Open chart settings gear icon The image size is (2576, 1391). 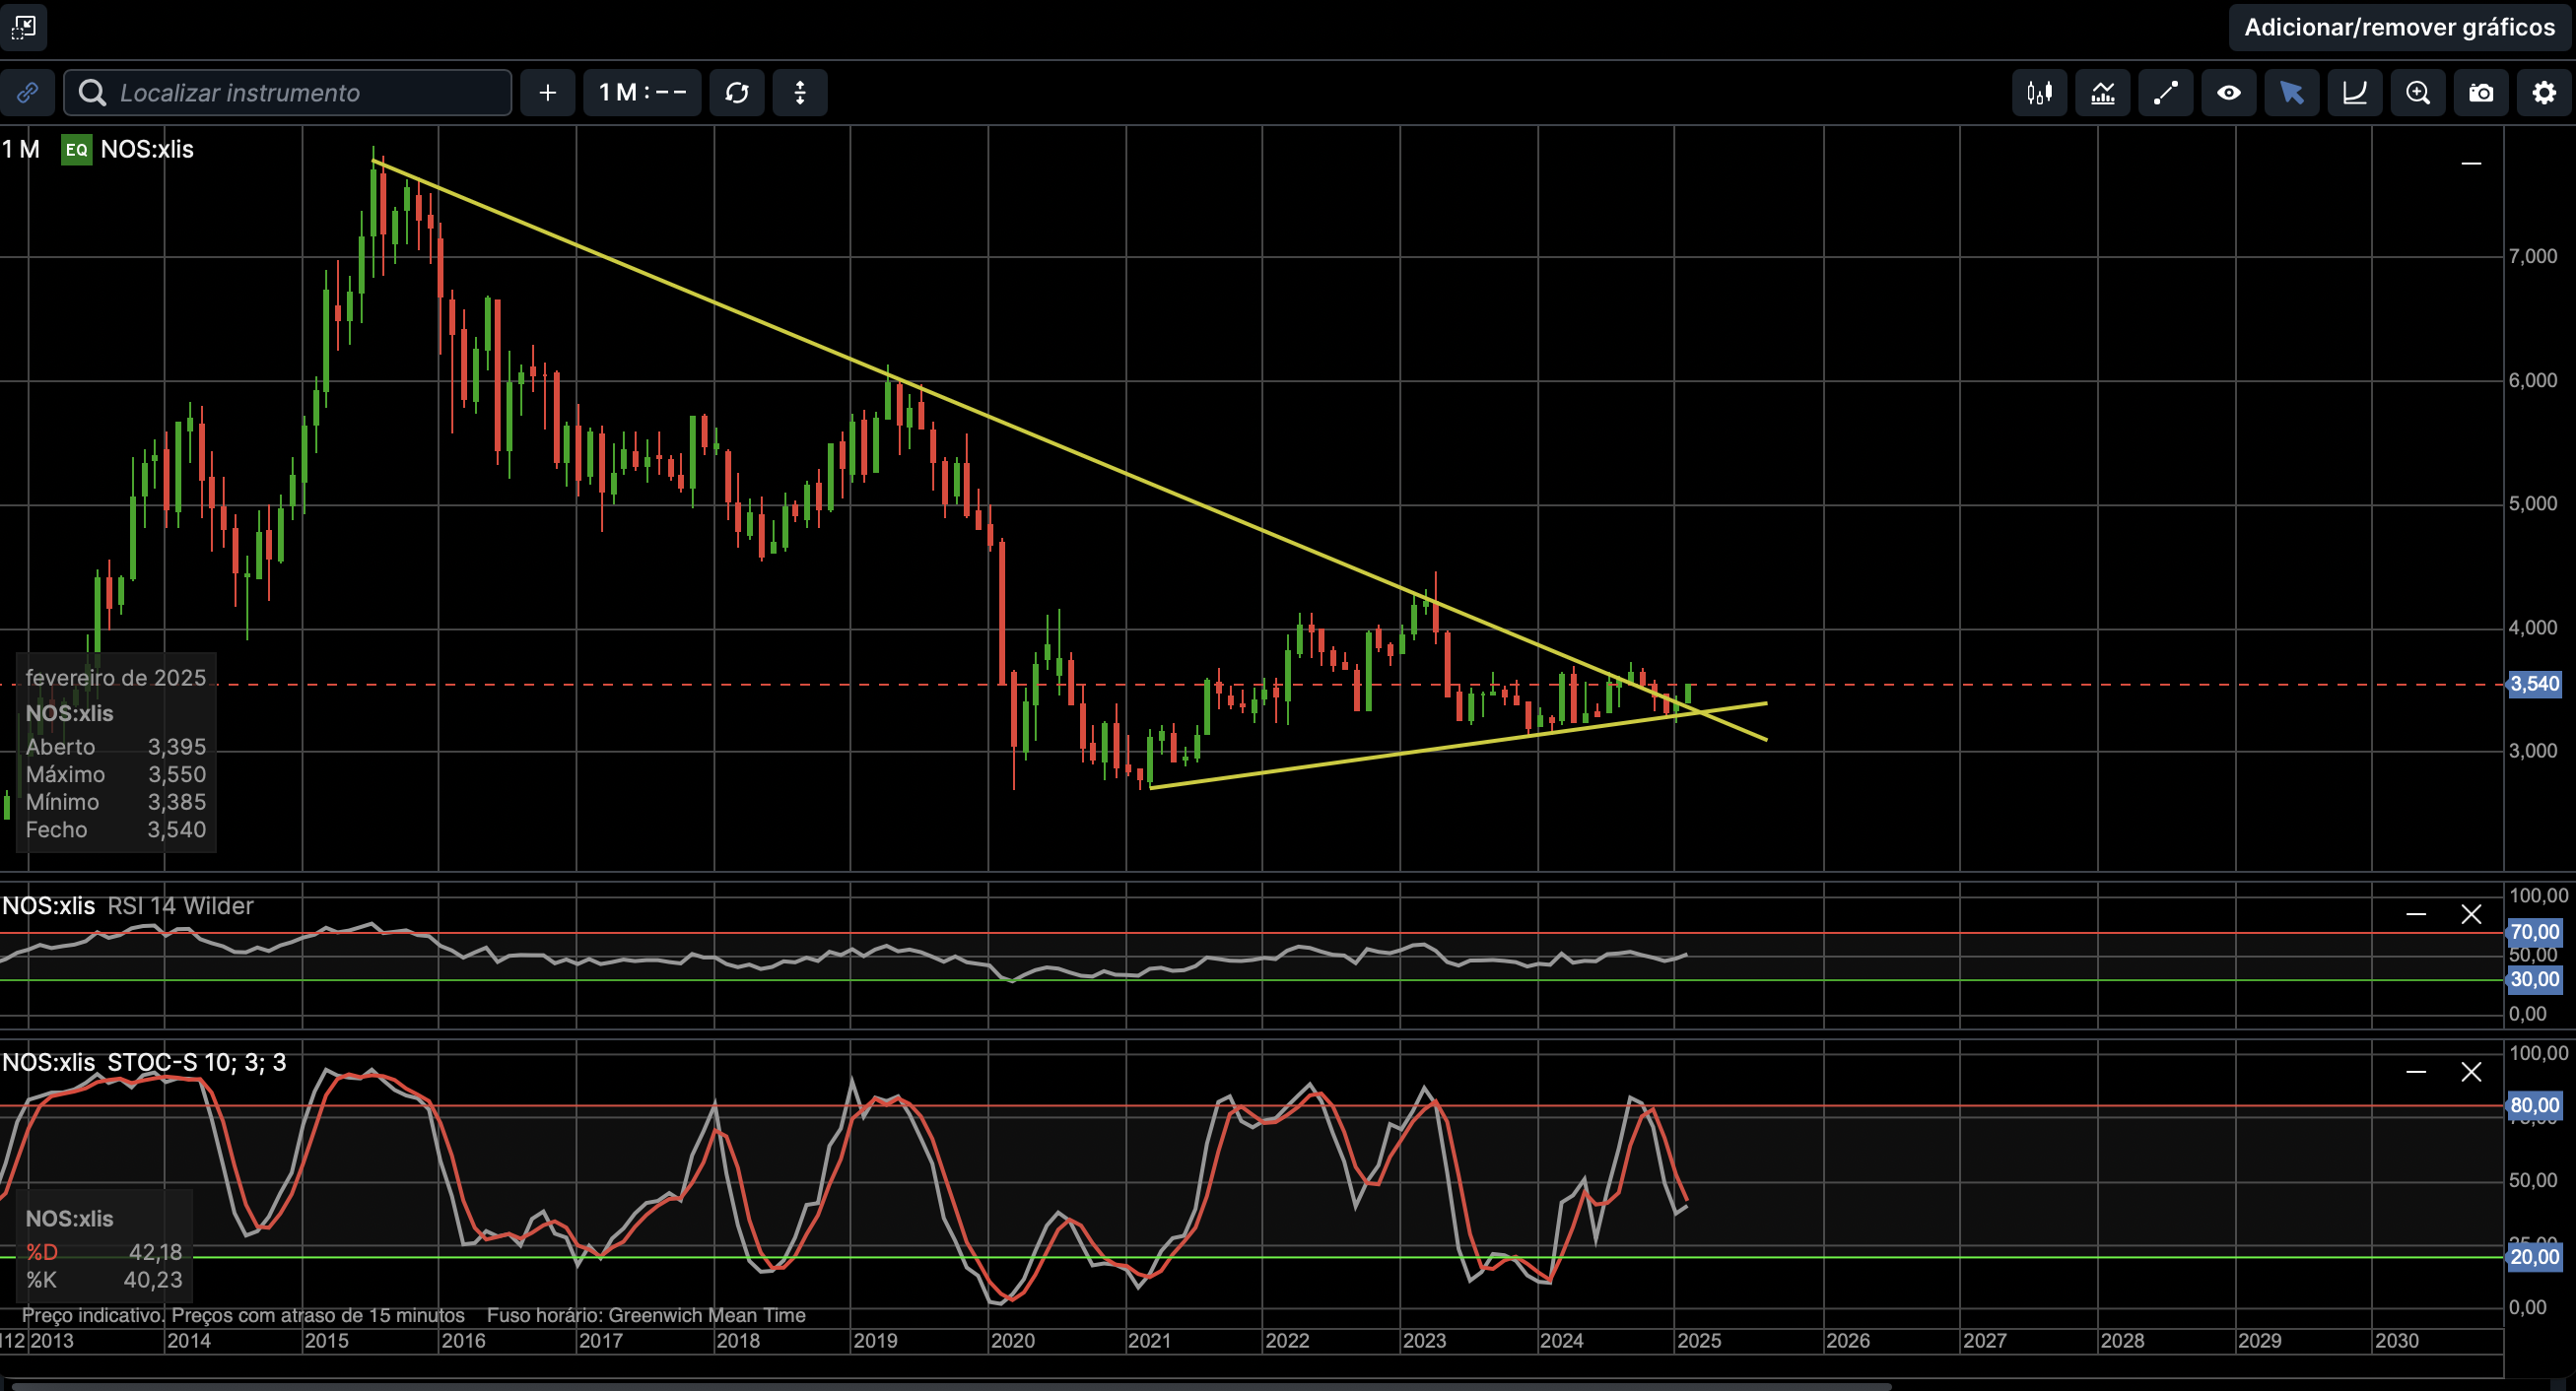tap(2543, 93)
